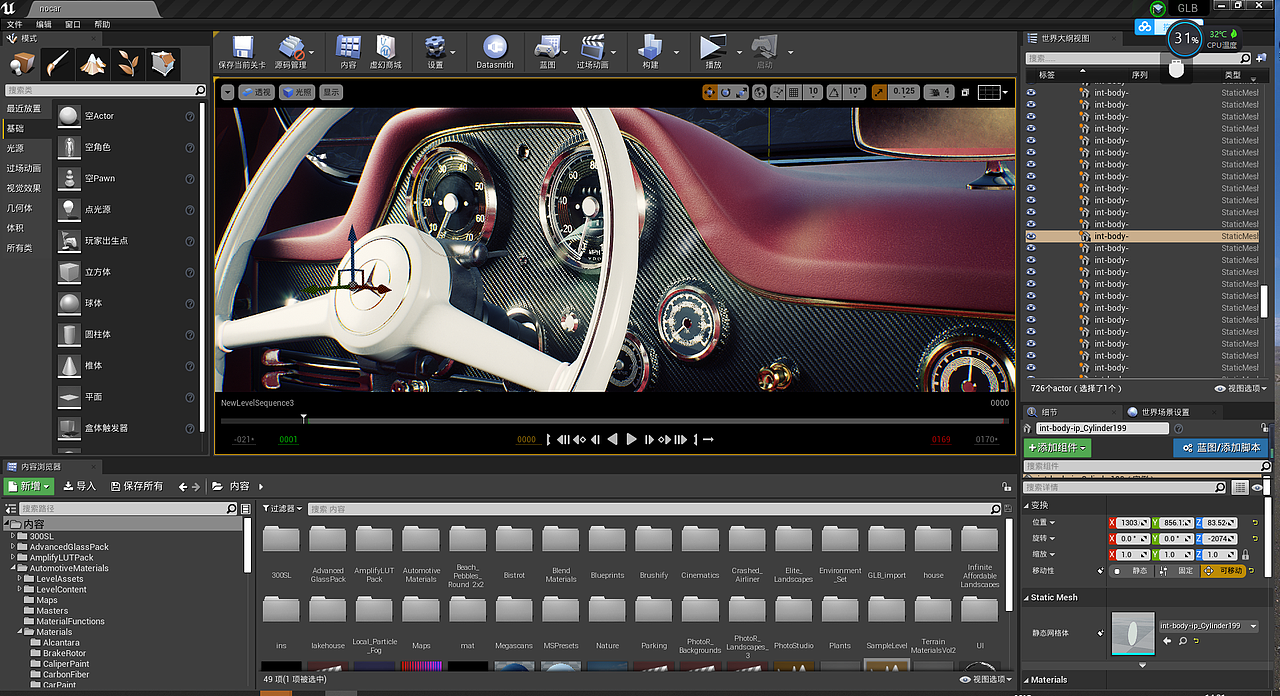The width and height of the screenshot is (1280, 696).
Task: Toggle details visibility eye icon filter
Action: pos(1257,488)
